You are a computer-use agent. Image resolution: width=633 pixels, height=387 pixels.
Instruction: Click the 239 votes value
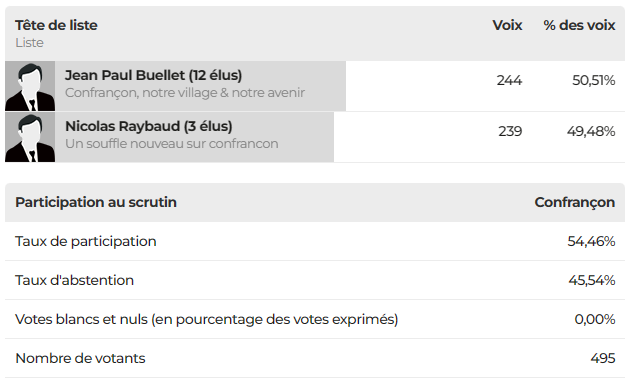pyautogui.click(x=510, y=131)
